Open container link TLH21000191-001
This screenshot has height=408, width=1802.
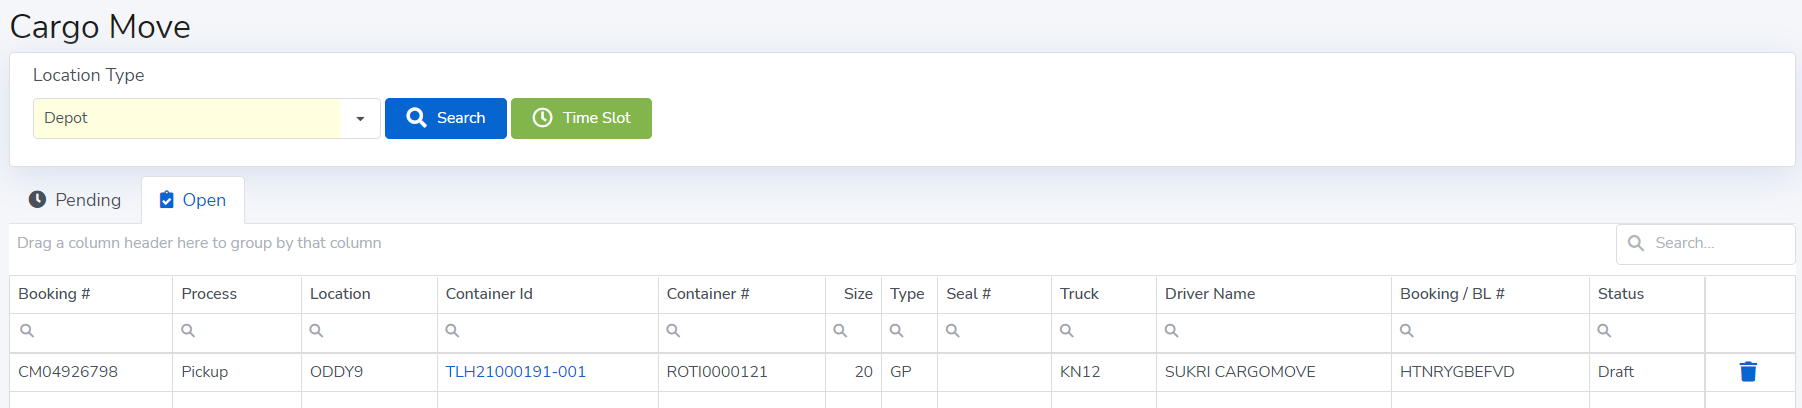click(516, 372)
